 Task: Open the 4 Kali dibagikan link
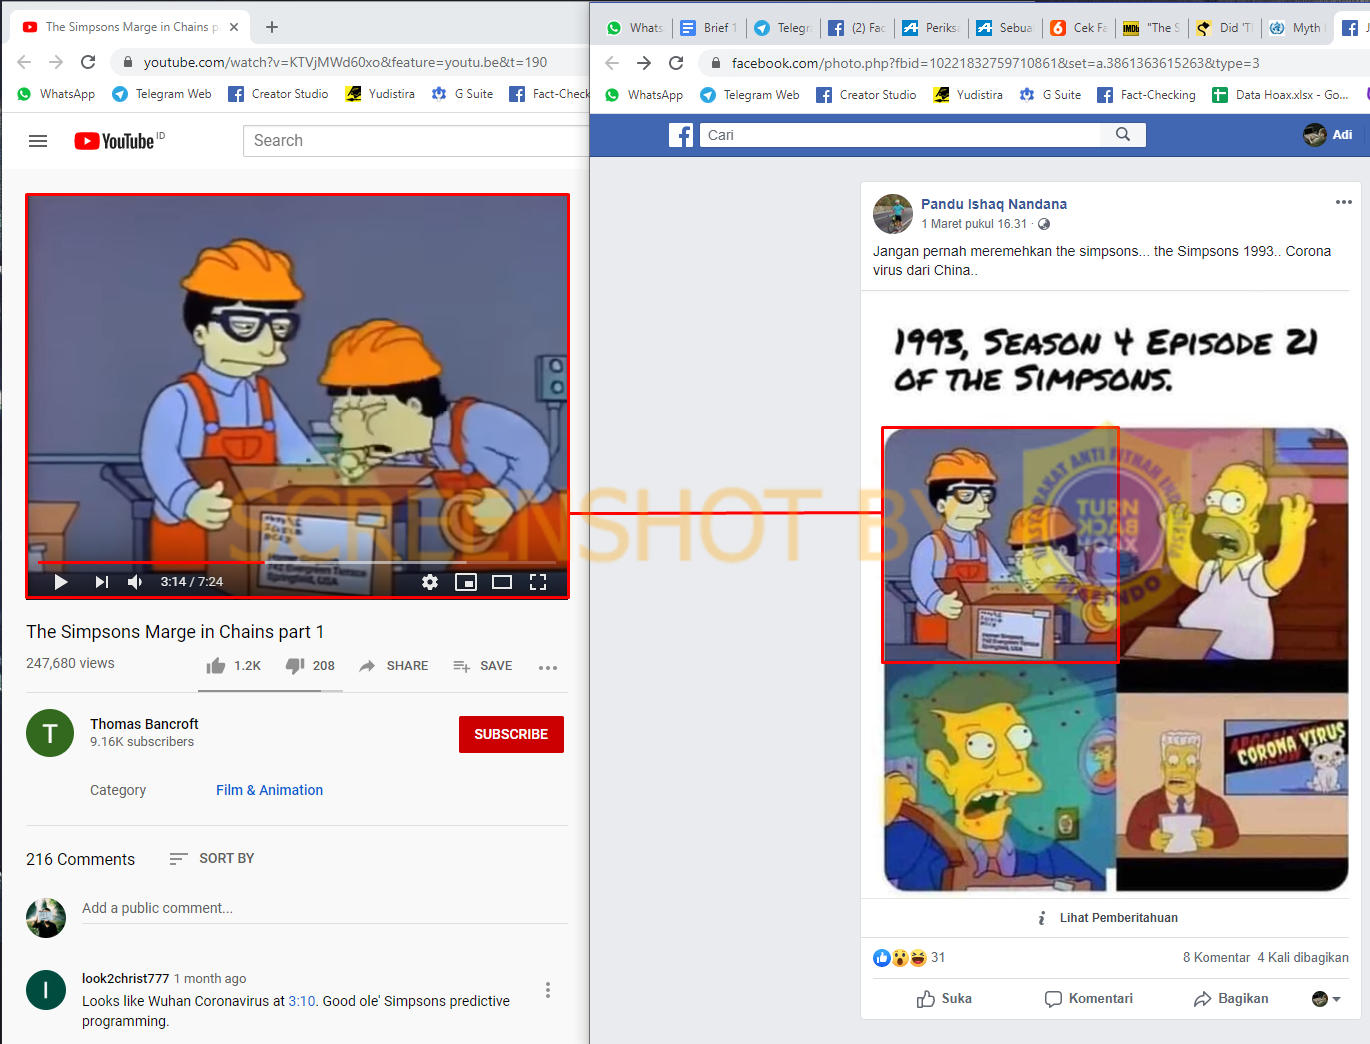pos(1303,958)
